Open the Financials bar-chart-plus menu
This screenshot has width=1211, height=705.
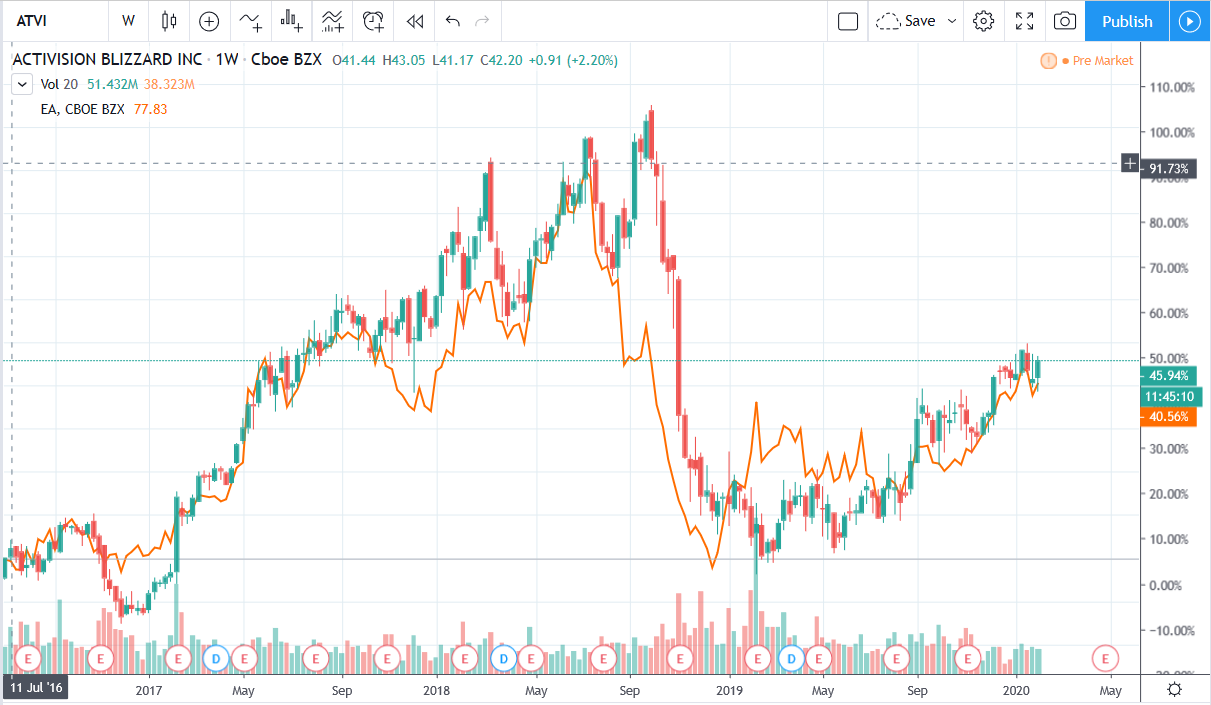(x=292, y=21)
